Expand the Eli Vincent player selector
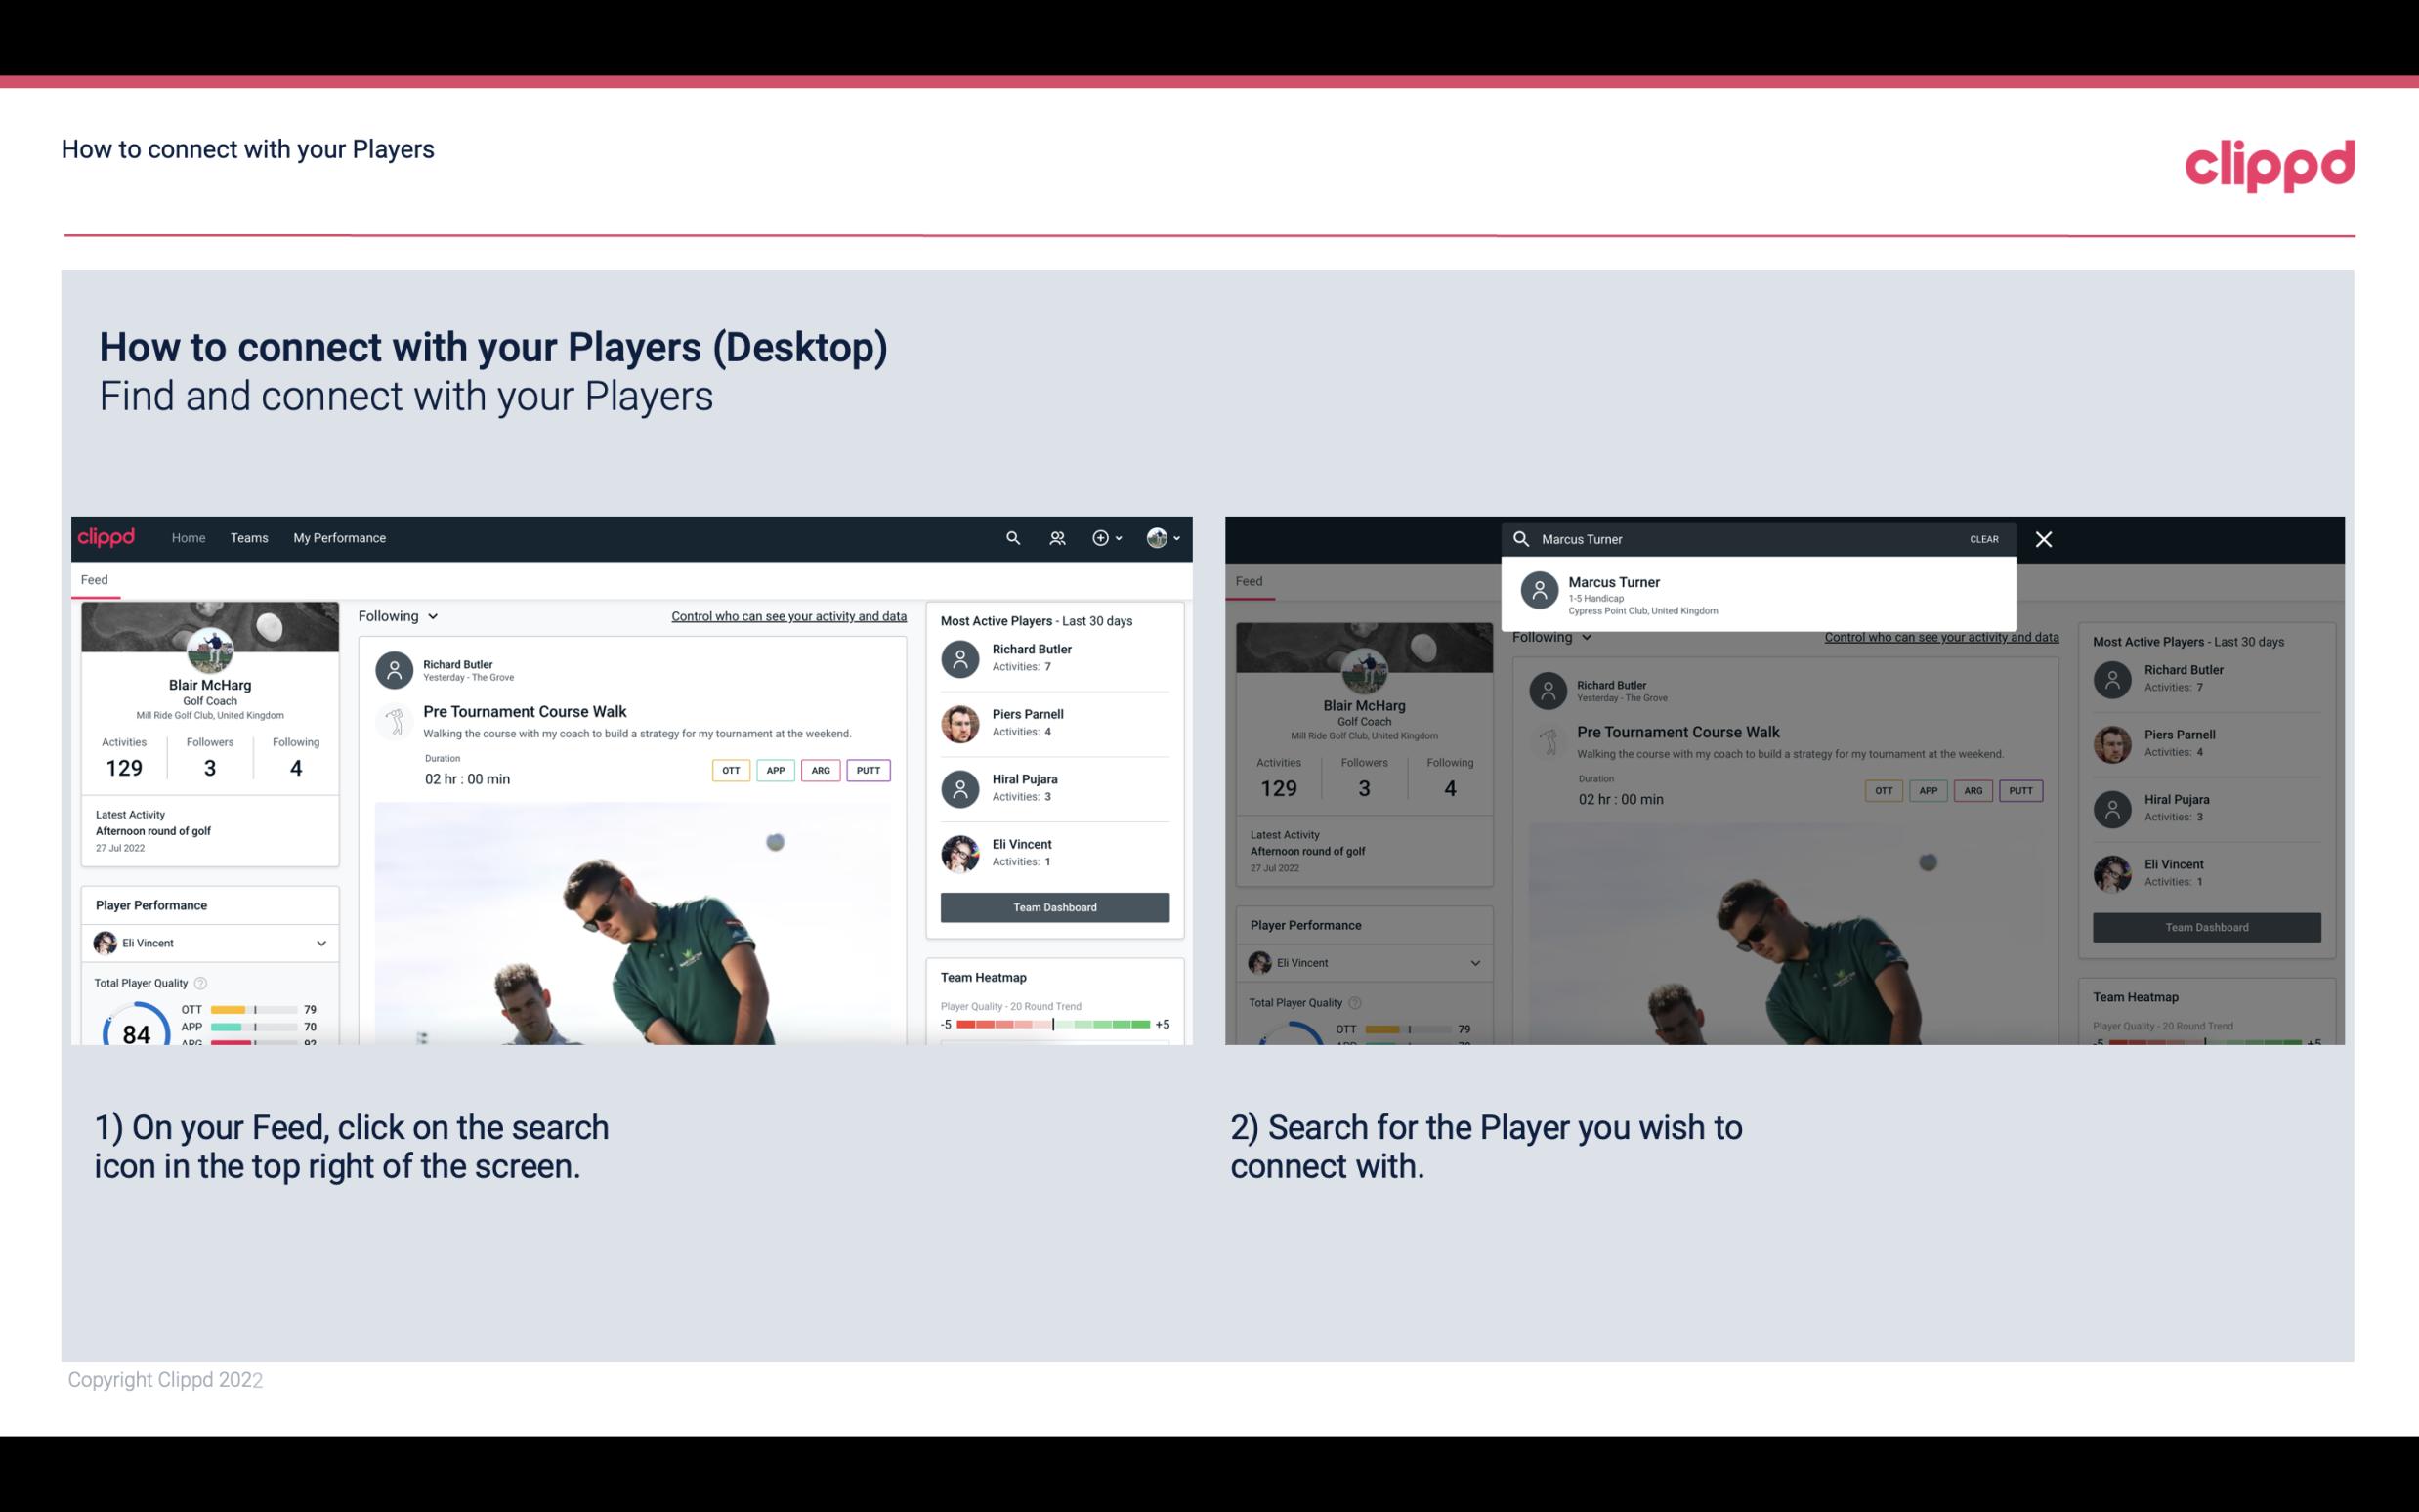The height and width of the screenshot is (1512, 2419). click(x=318, y=943)
